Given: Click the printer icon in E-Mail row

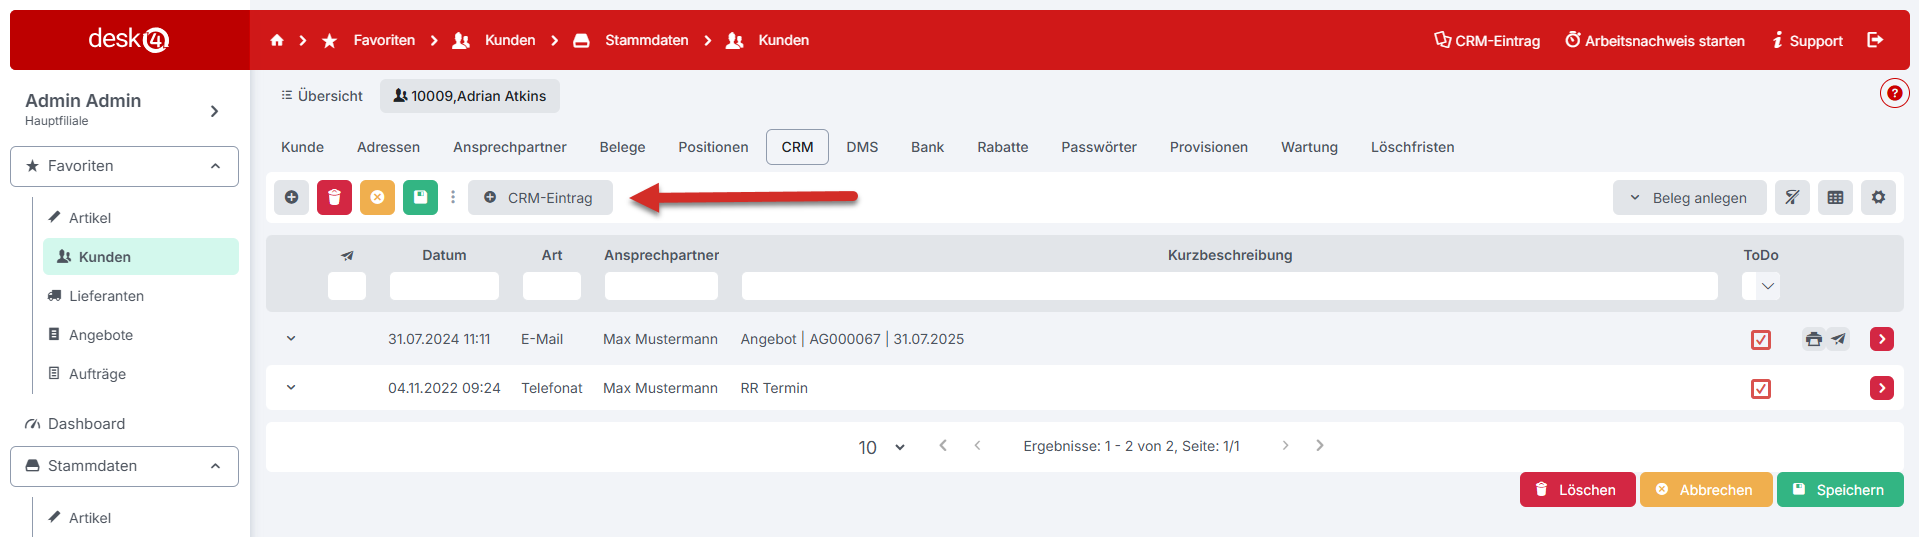Looking at the screenshot, I should coord(1813,339).
